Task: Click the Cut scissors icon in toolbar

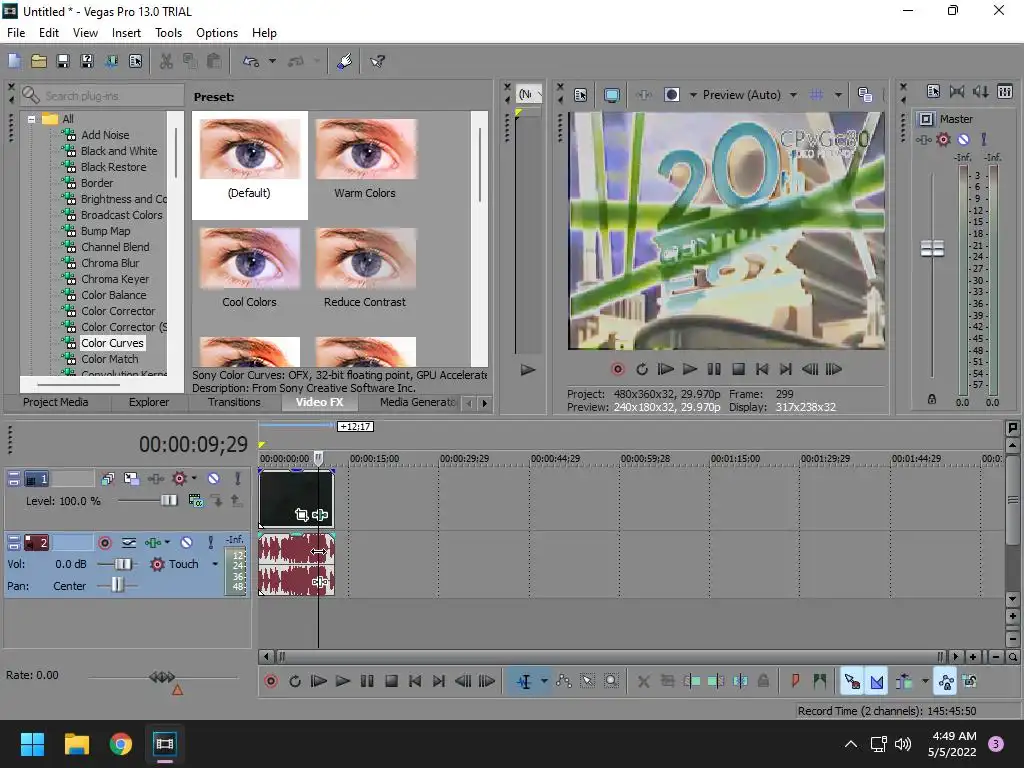Action: coord(166,61)
